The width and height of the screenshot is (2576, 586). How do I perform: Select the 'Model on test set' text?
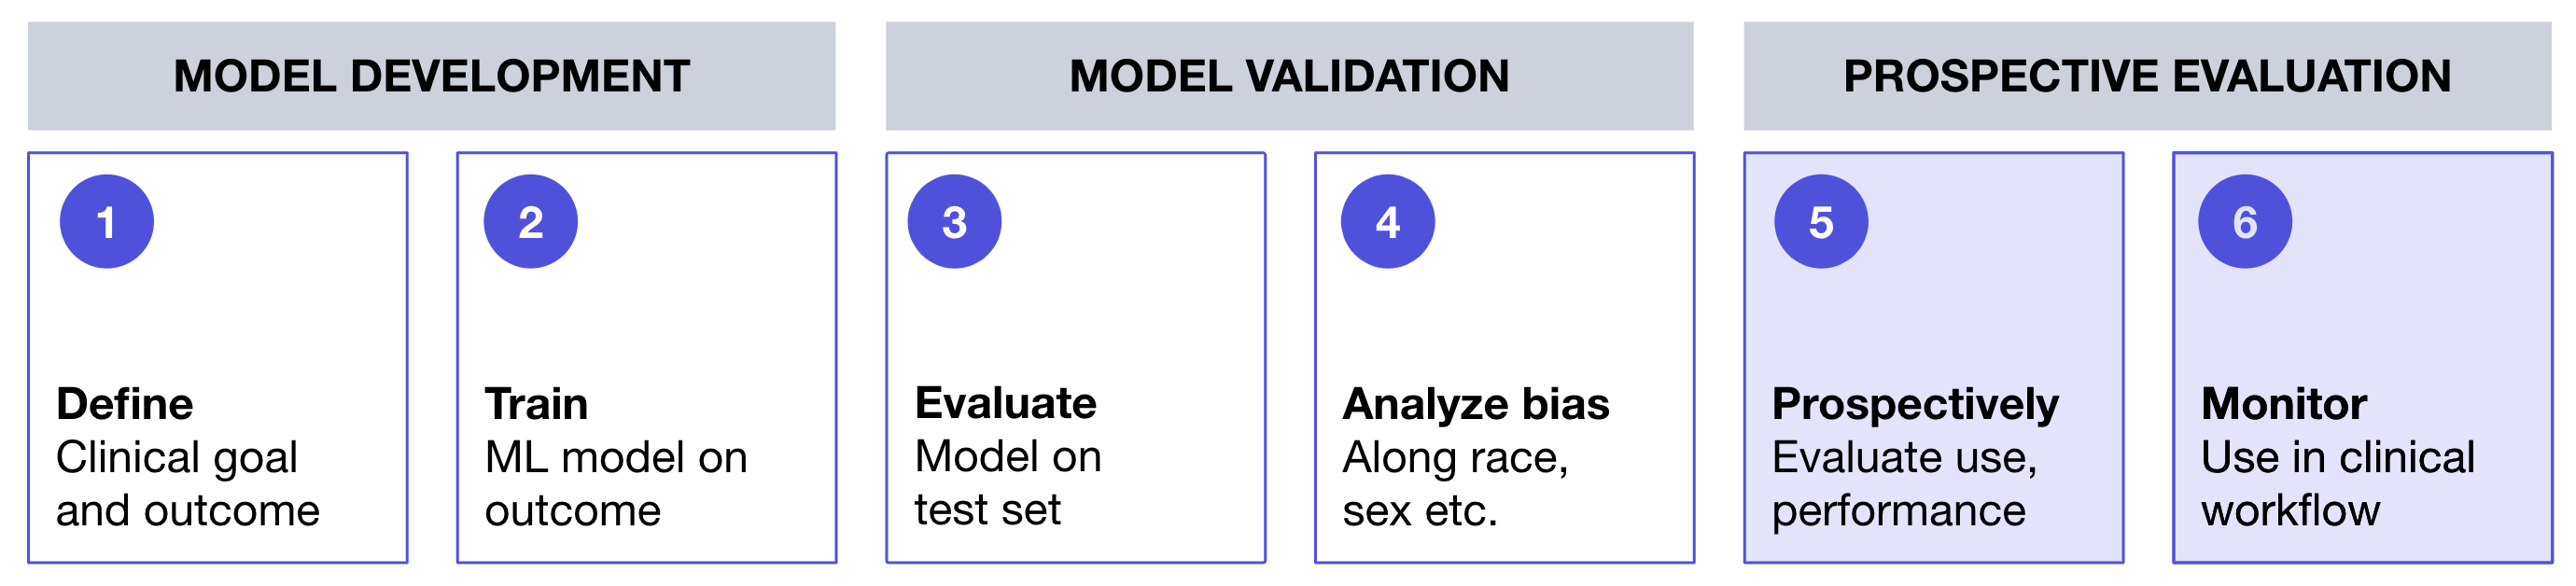pyautogui.click(x=1008, y=483)
